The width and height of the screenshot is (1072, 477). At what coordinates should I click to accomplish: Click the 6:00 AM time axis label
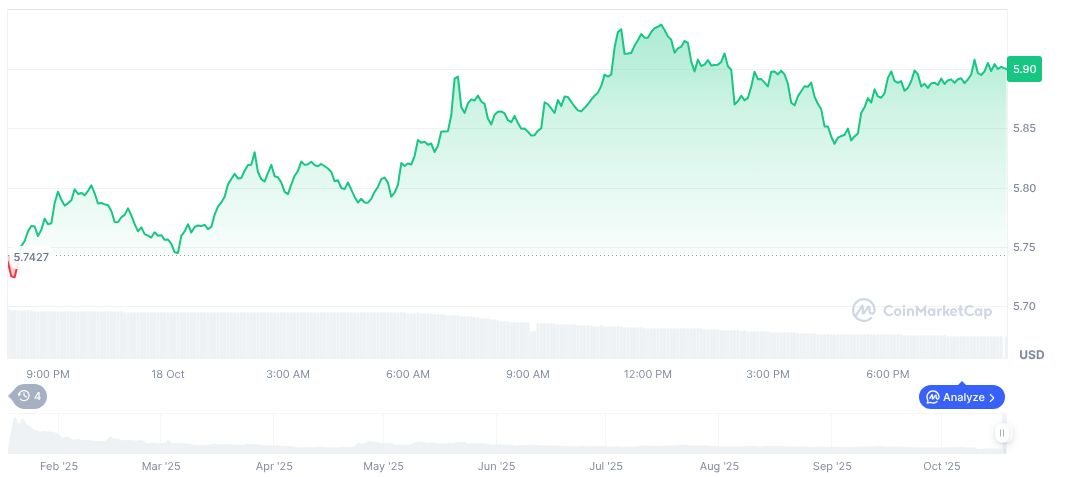(408, 374)
